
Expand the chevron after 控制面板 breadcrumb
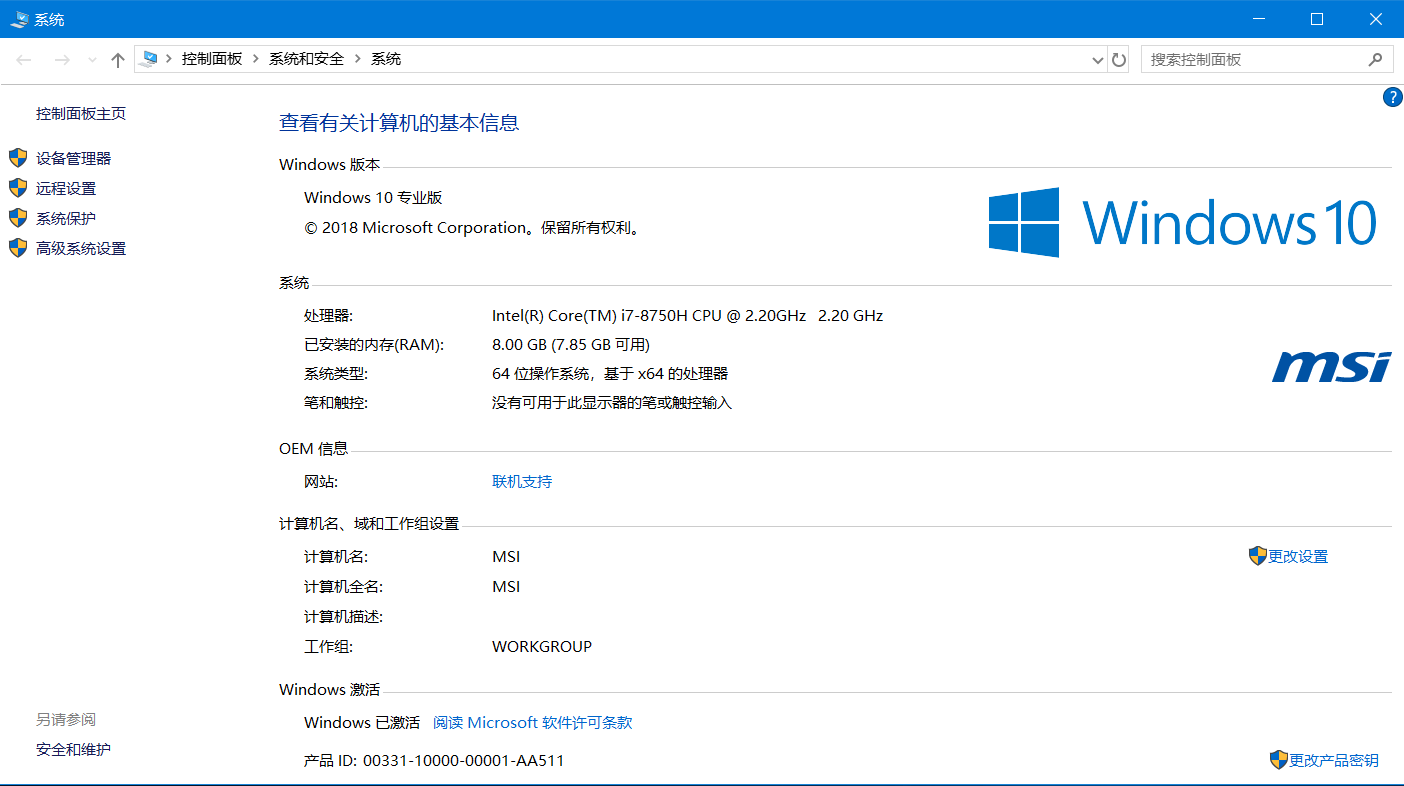pyautogui.click(x=256, y=59)
